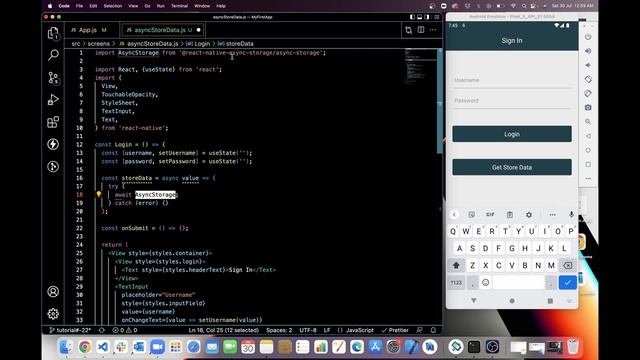Focus the Password input field
This screenshot has height=360, width=640.
click(x=512, y=101)
